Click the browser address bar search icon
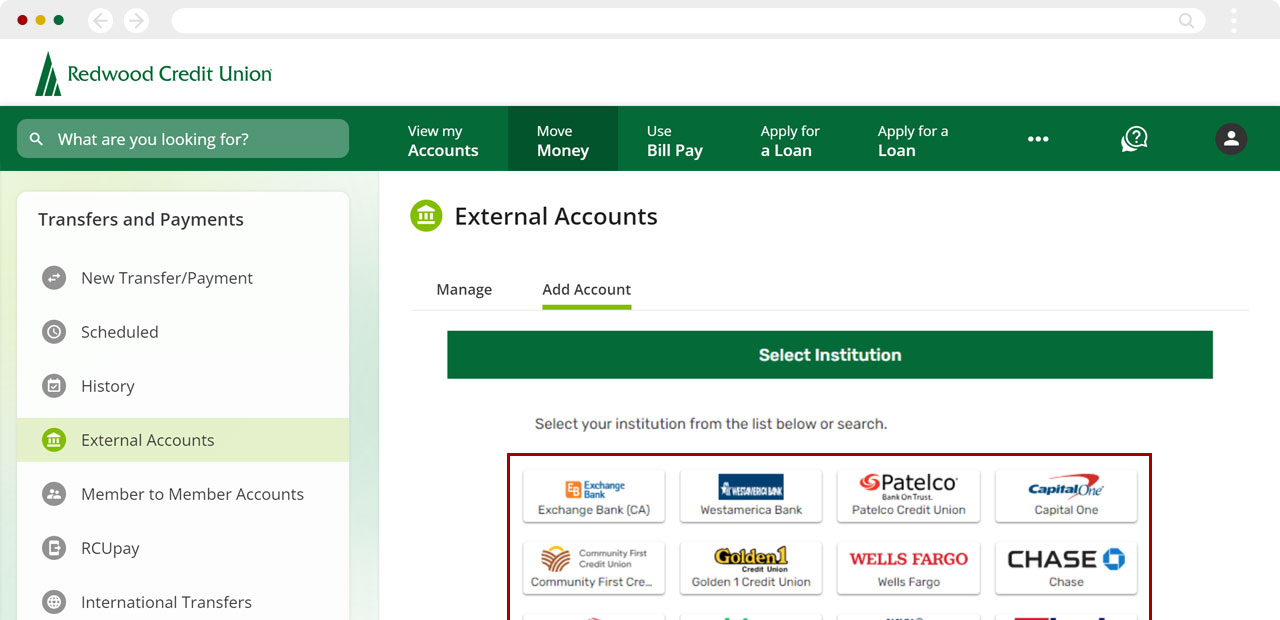 click(x=1186, y=20)
